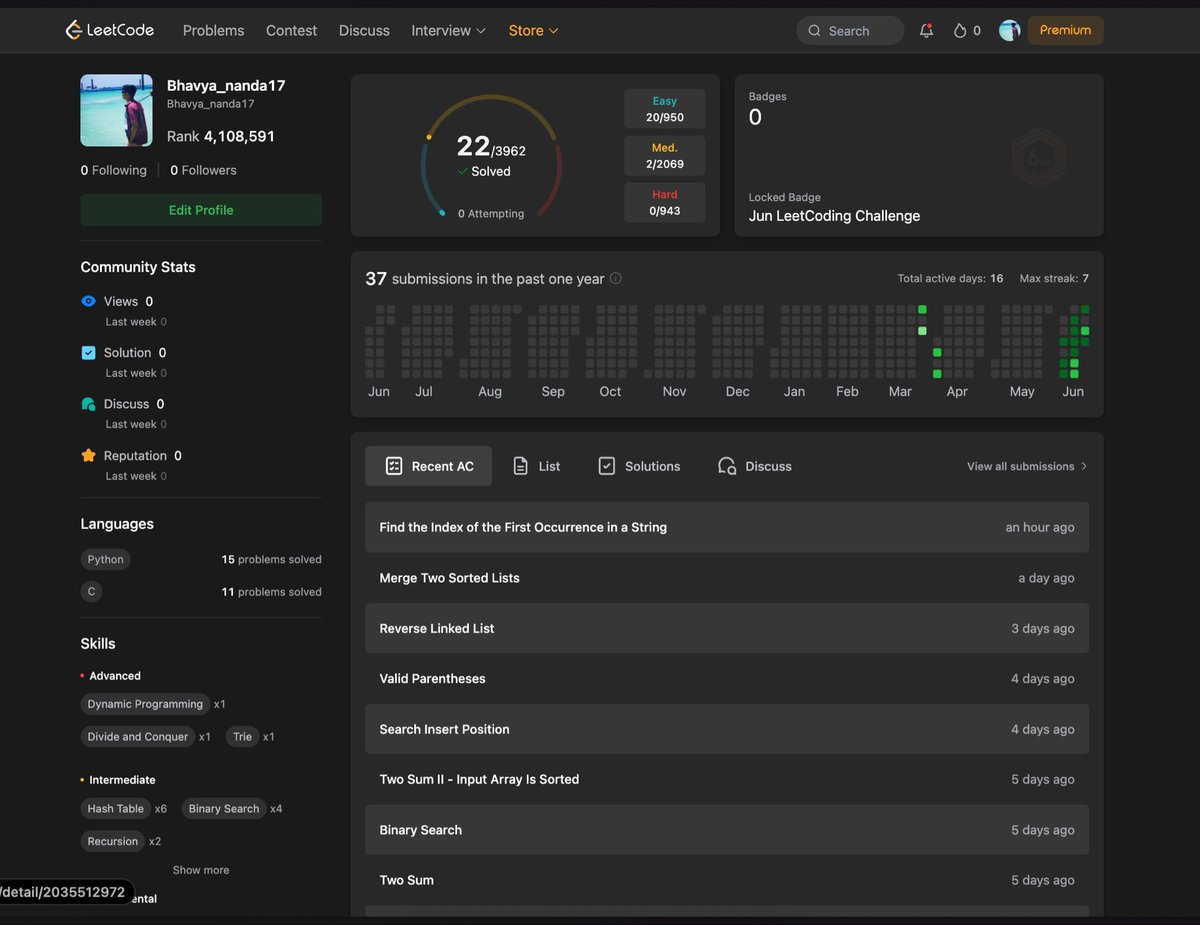Click 0 Following link
Image resolution: width=1200 pixels, height=925 pixels.
click(x=114, y=170)
